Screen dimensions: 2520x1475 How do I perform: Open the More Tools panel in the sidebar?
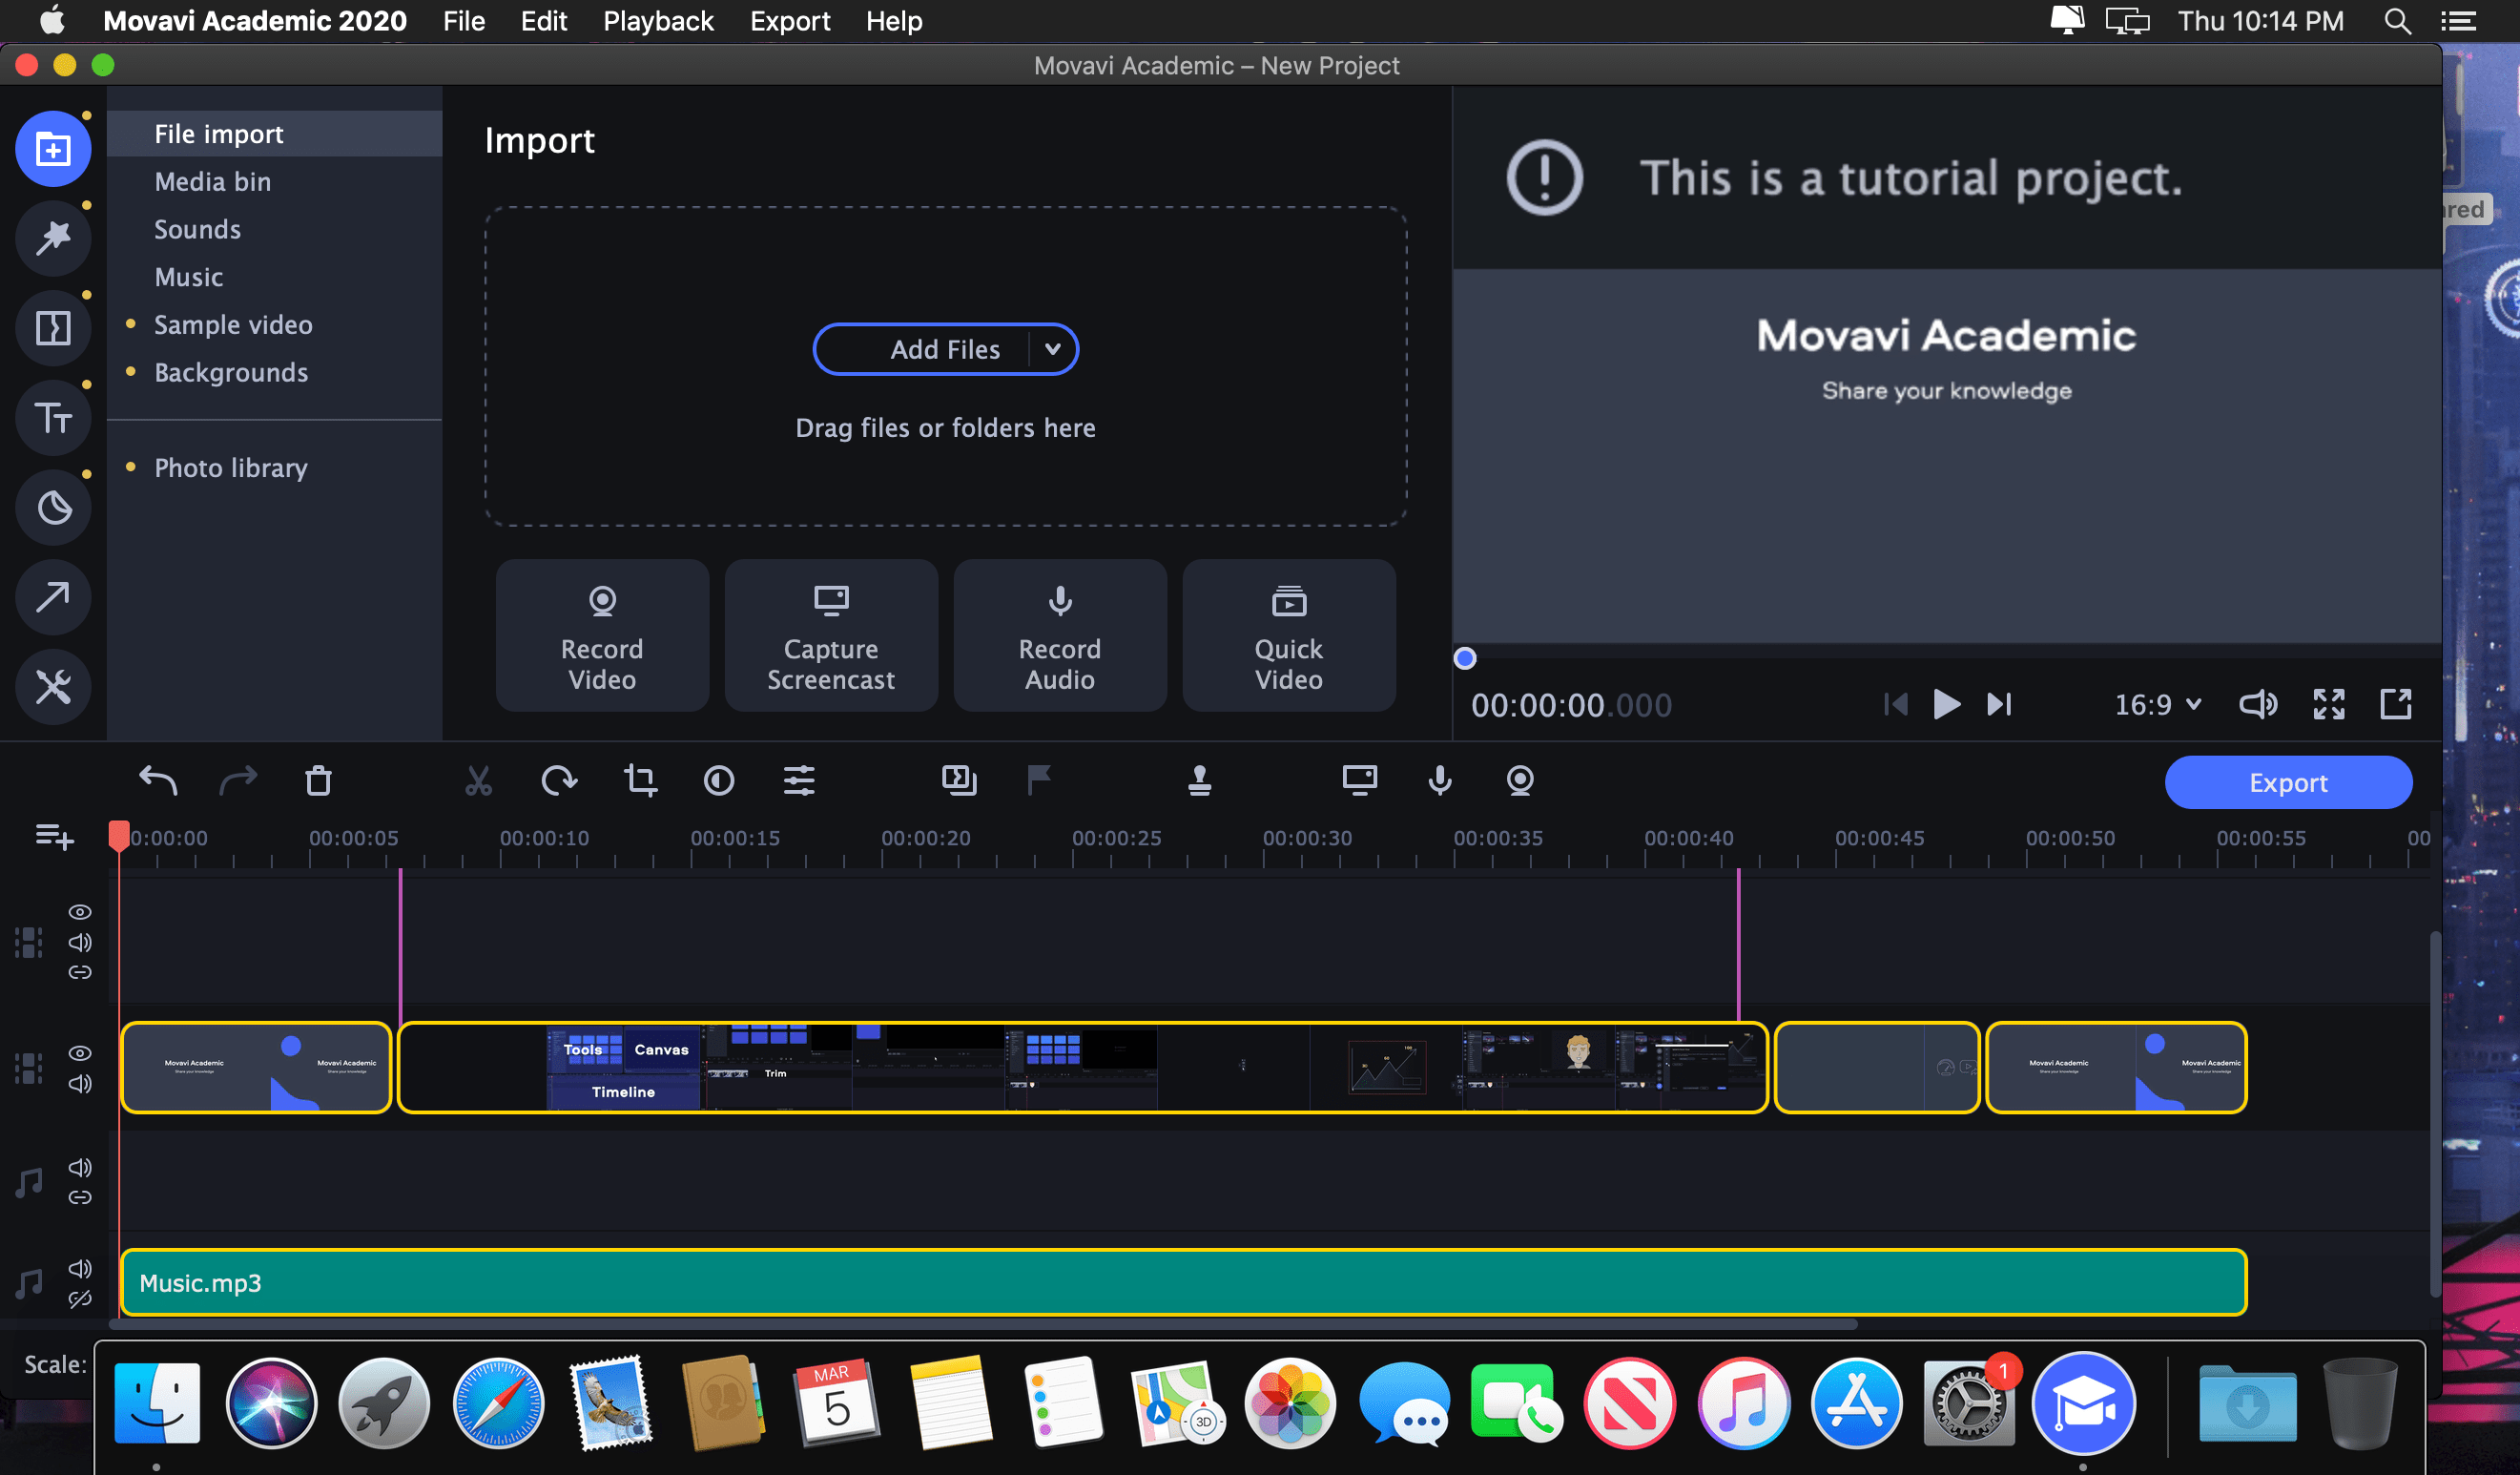pyautogui.click(x=53, y=687)
